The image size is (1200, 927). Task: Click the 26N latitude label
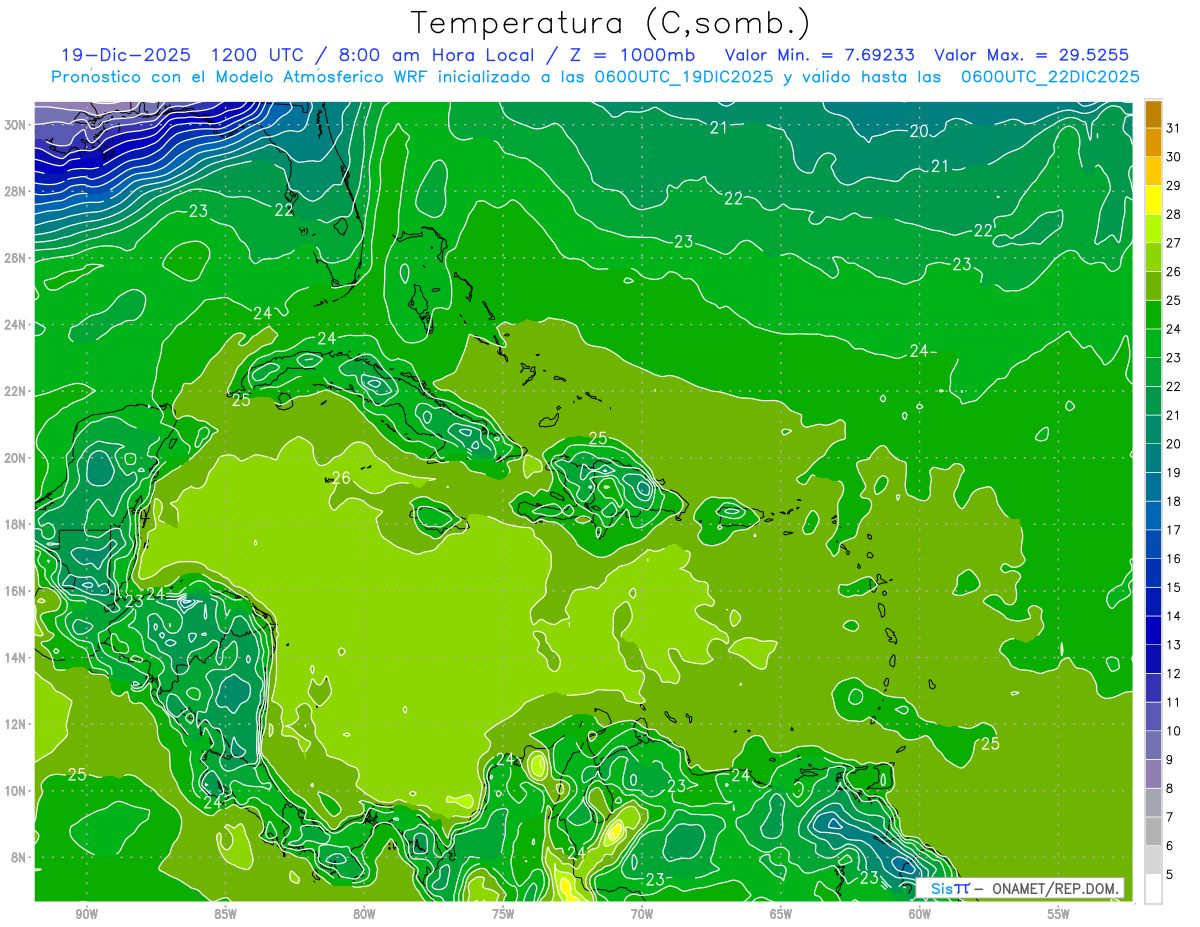pos(16,258)
